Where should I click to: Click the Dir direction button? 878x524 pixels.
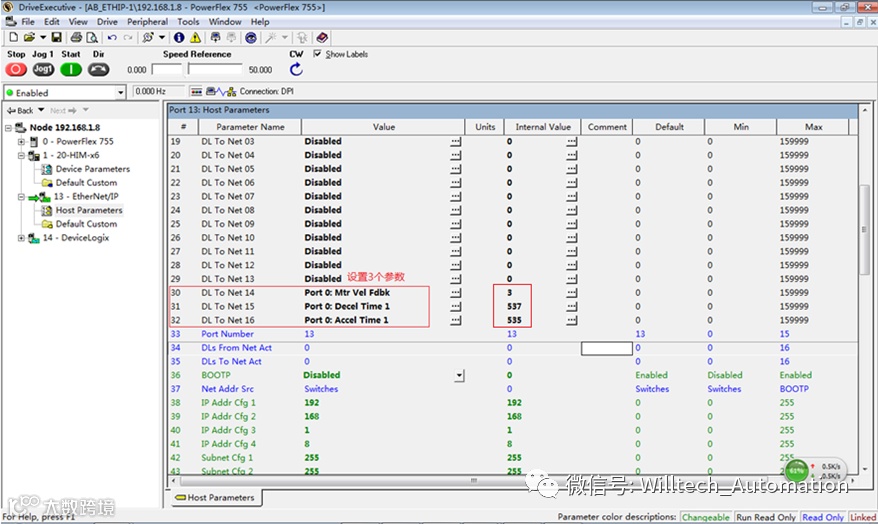(x=99, y=69)
